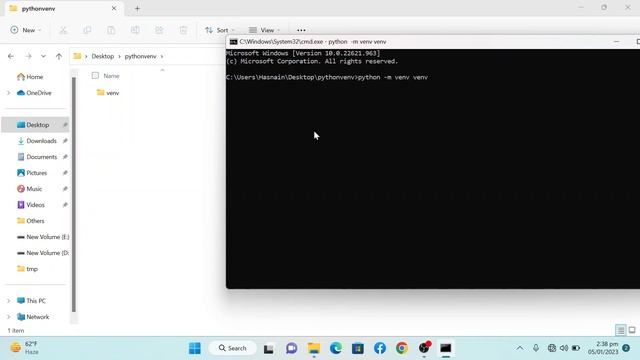The image size is (640, 360).
Task: Open Downloads in the navigation pane
Action: coord(37,141)
